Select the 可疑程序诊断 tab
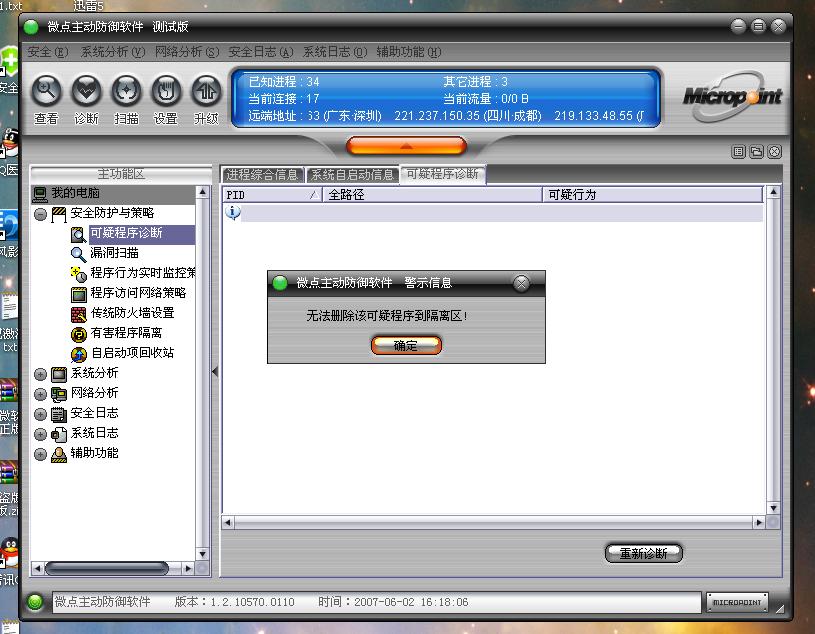 [x=442, y=174]
